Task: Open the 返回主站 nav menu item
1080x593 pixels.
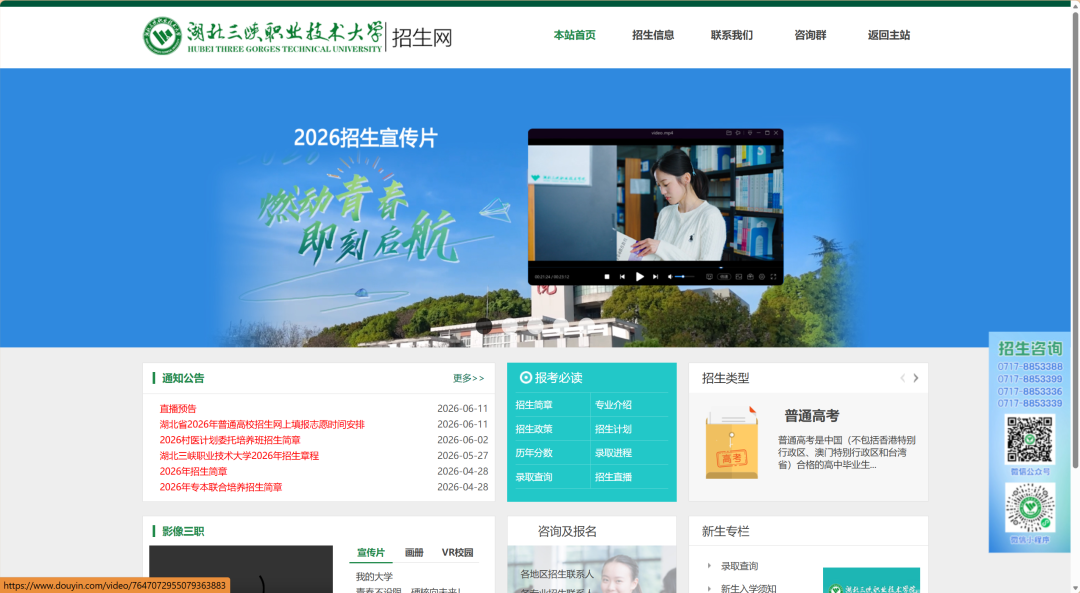Action: pyautogui.click(x=889, y=35)
